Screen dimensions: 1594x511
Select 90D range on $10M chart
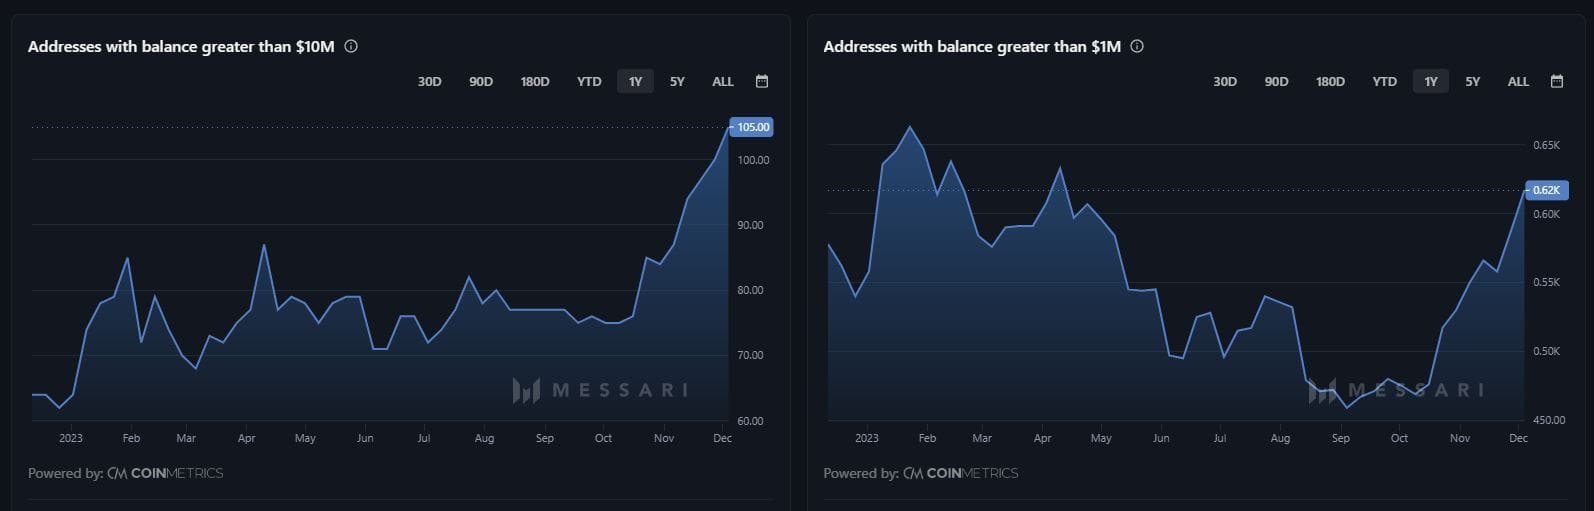(x=481, y=82)
